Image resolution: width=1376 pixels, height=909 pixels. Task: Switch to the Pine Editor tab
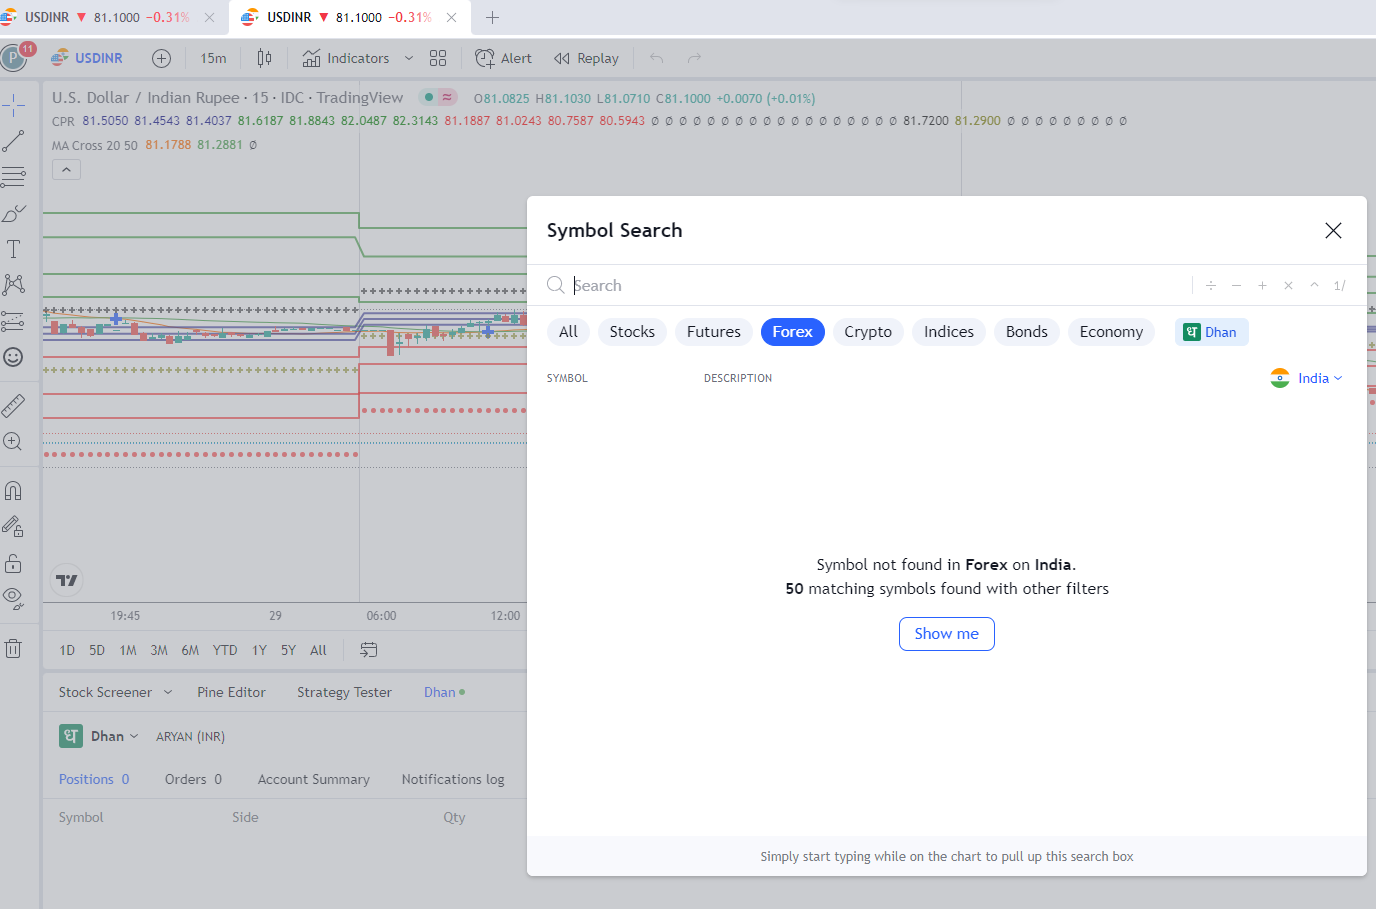tap(231, 692)
